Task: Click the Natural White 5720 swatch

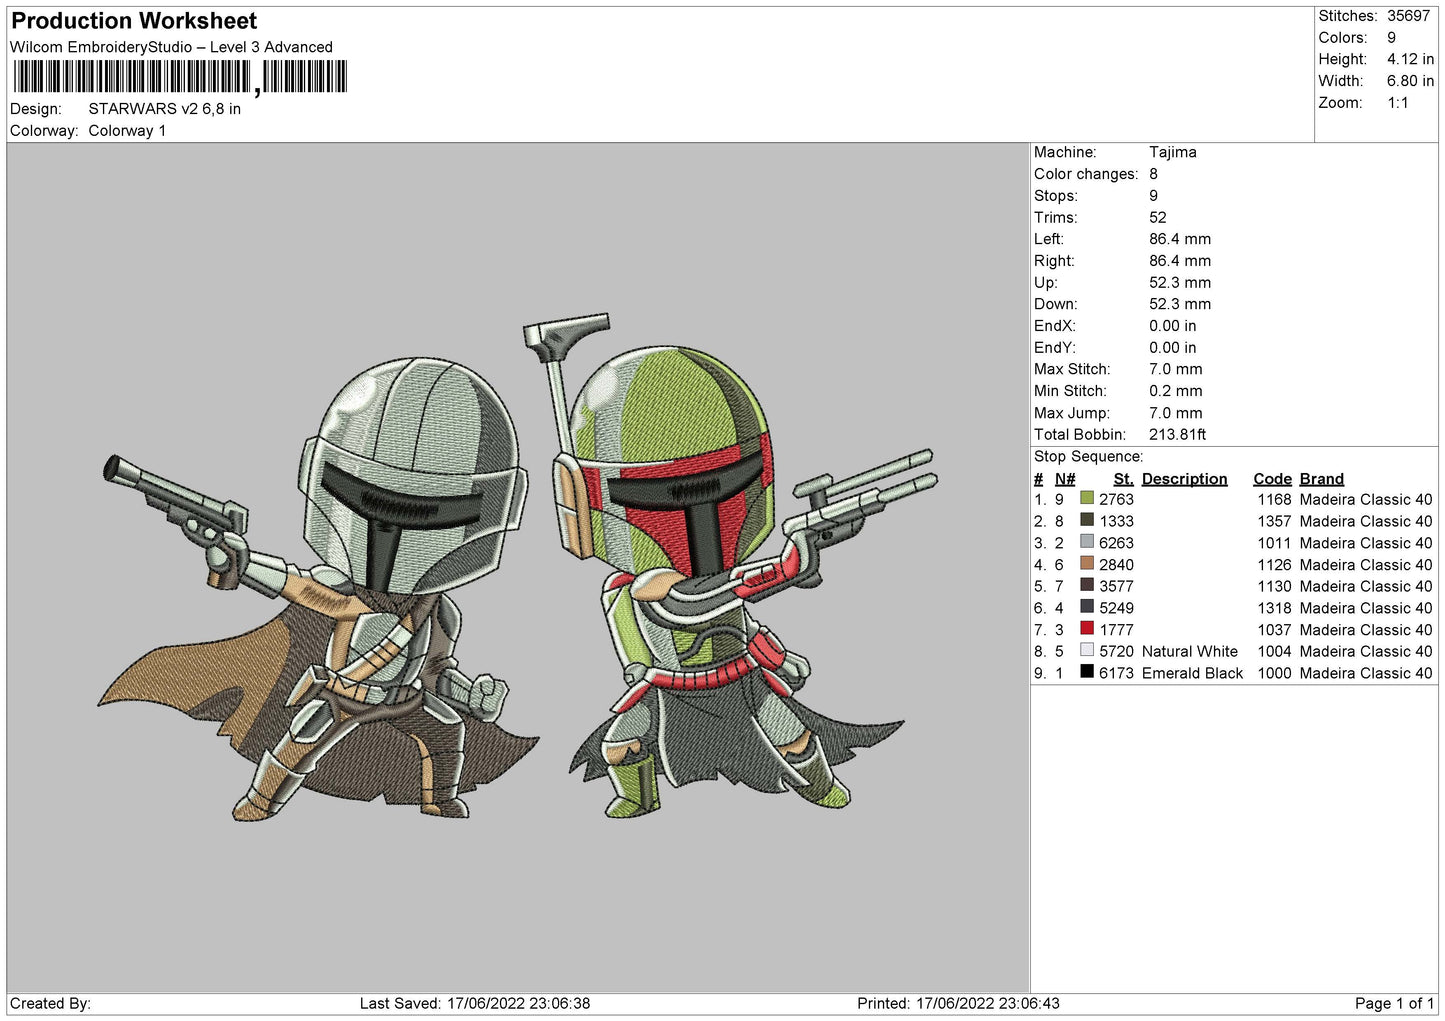Action: pyautogui.click(x=1087, y=651)
